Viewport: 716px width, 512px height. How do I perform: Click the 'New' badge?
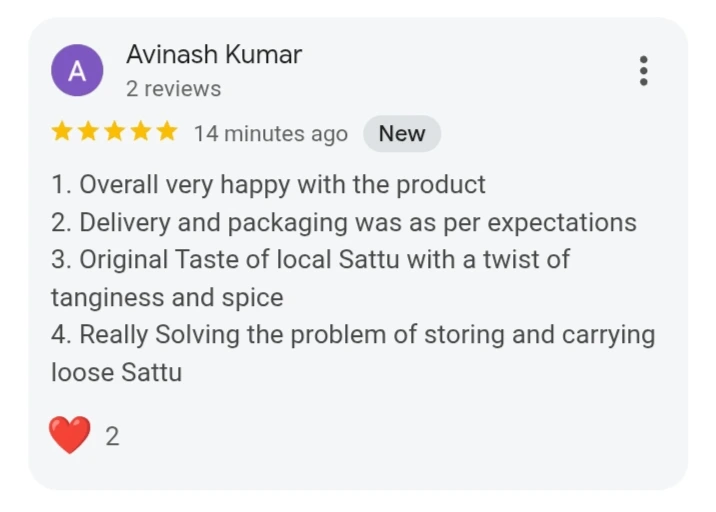pyautogui.click(x=401, y=134)
